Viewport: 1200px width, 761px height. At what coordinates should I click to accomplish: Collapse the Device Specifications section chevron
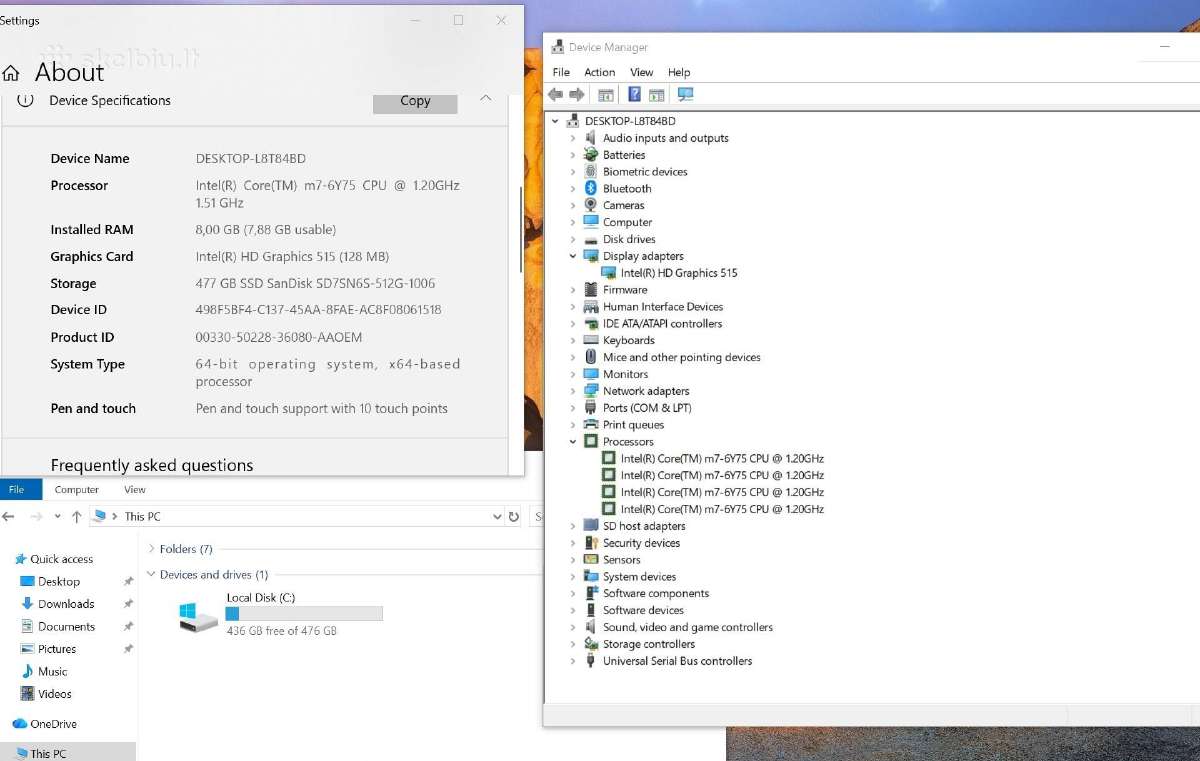click(x=485, y=98)
